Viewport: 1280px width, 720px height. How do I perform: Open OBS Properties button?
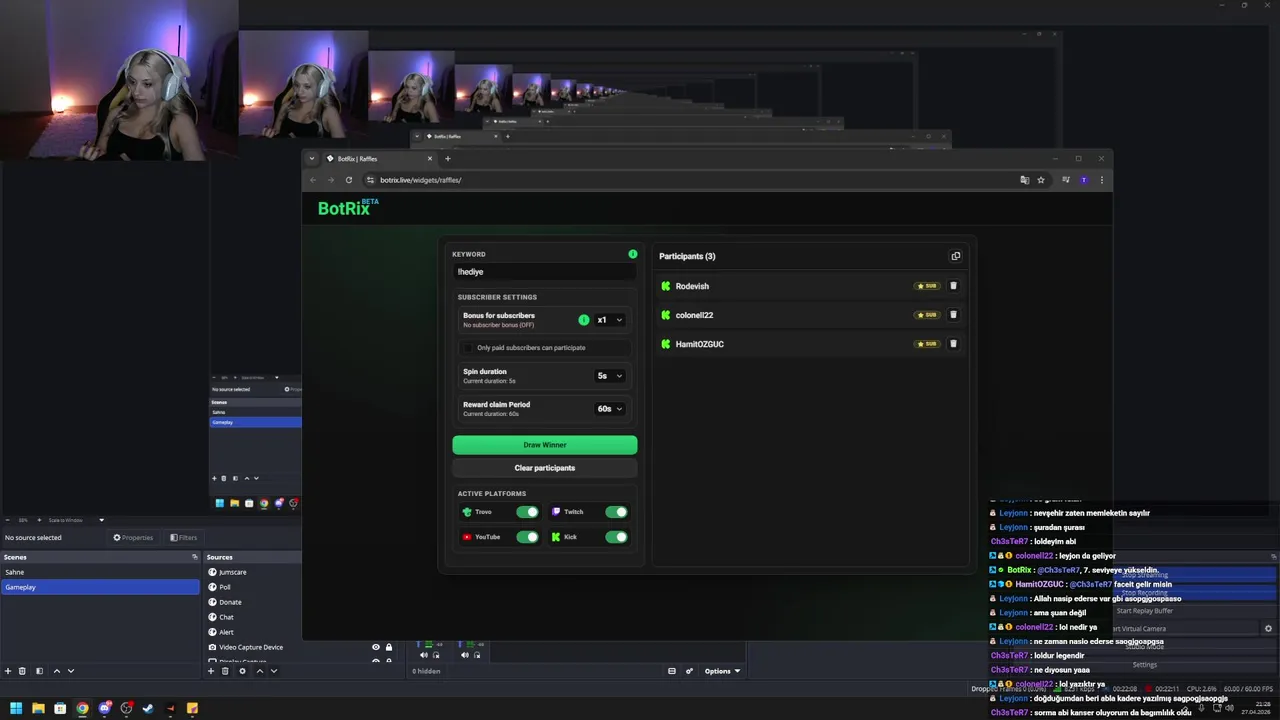tap(133, 538)
